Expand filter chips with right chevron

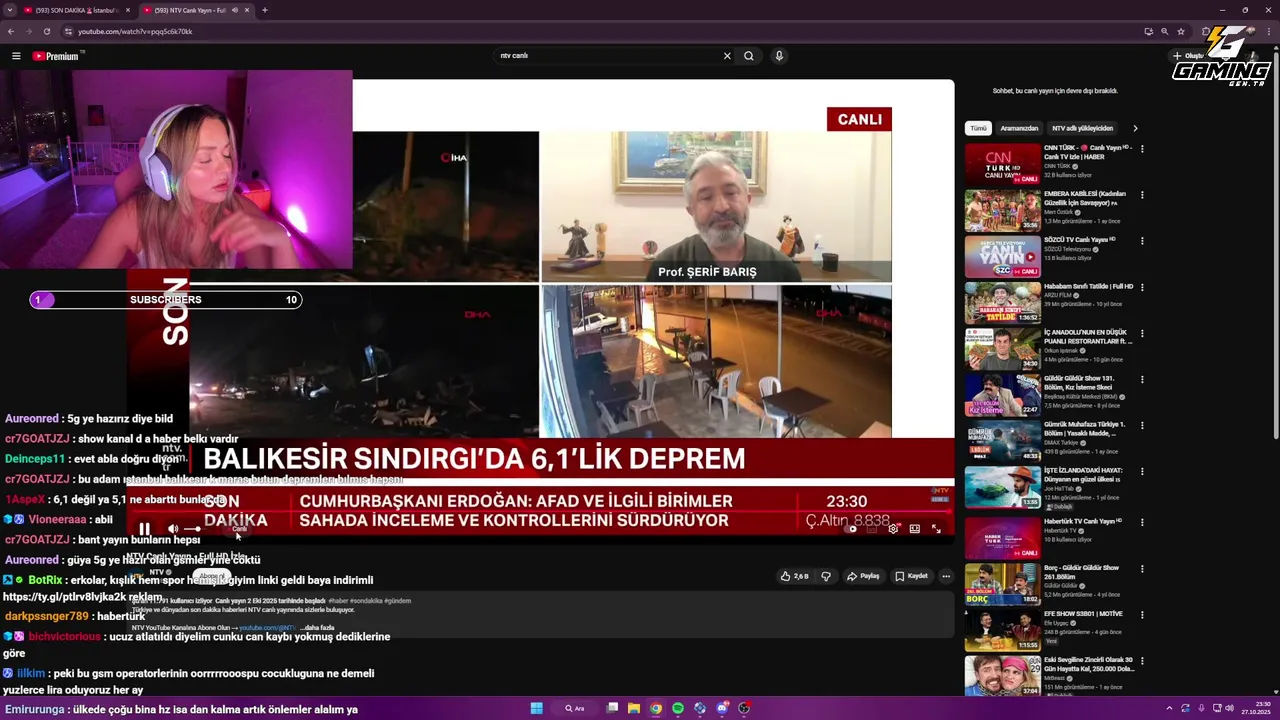coord(1135,128)
